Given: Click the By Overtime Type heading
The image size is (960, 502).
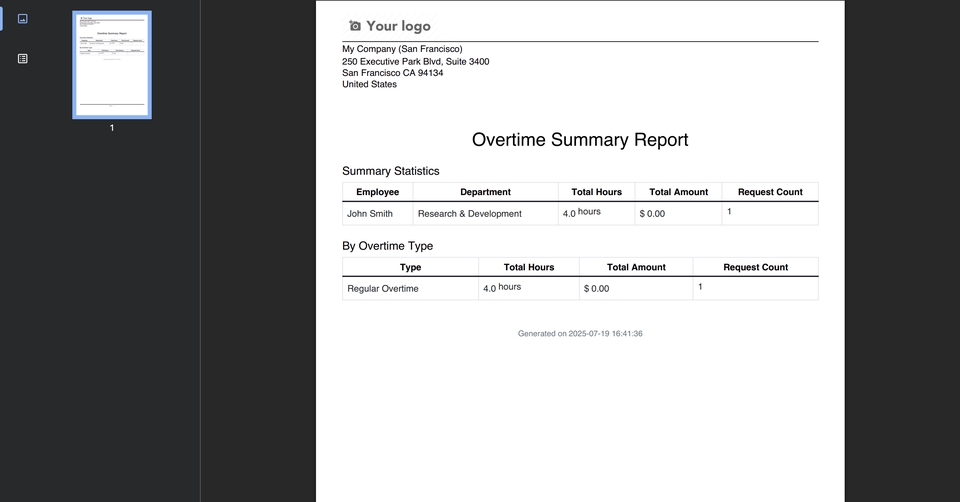Looking at the screenshot, I should click(387, 246).
